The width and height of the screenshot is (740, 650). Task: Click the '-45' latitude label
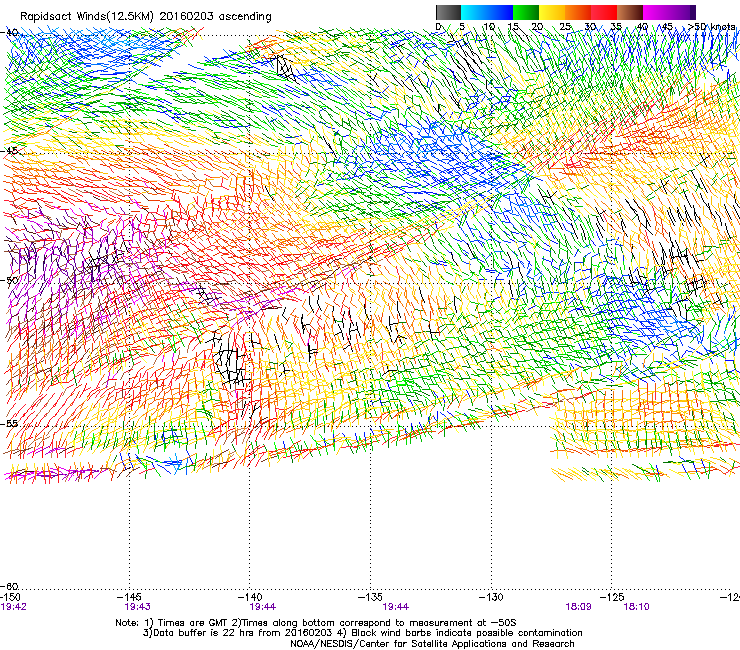pyautogui.click(x=9, y=151)
